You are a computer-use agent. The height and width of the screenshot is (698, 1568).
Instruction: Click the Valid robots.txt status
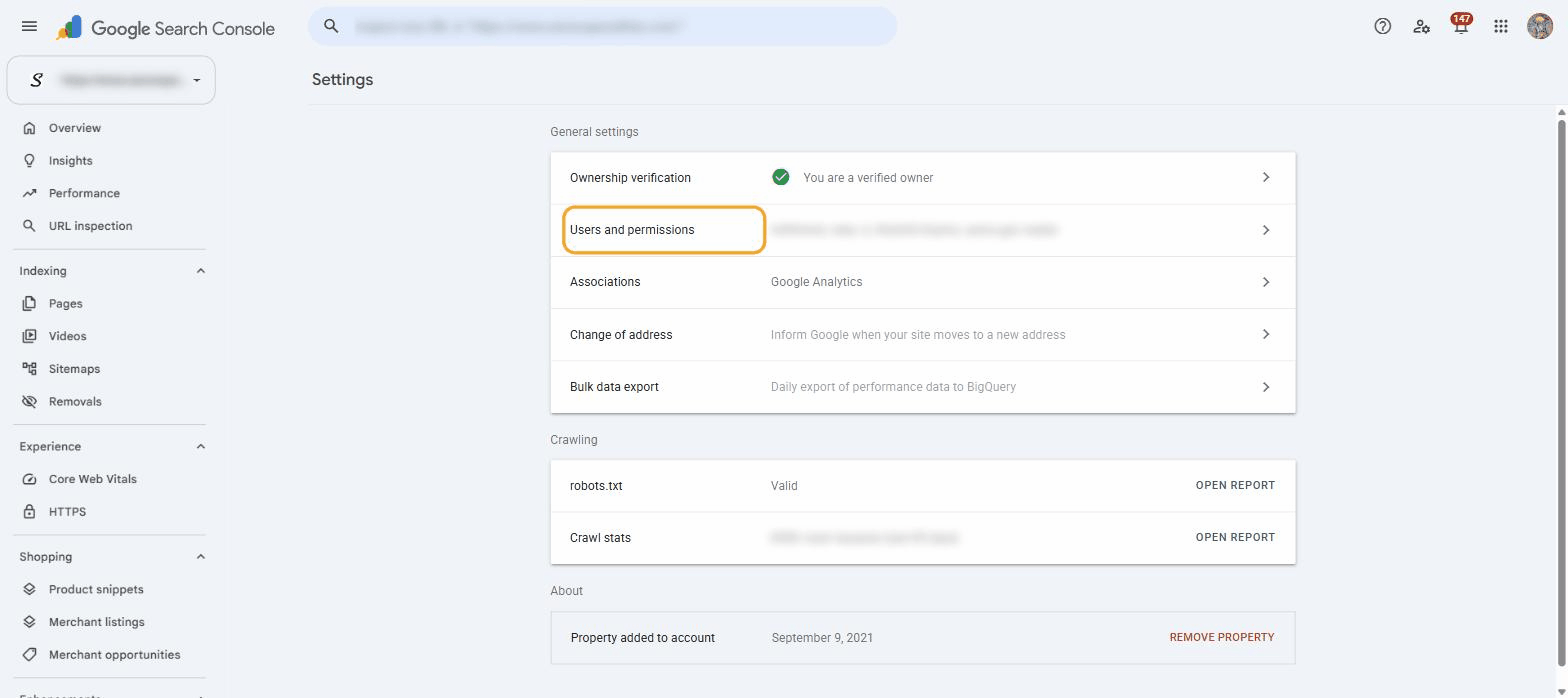pyautogui.click(x=784, y=486)
